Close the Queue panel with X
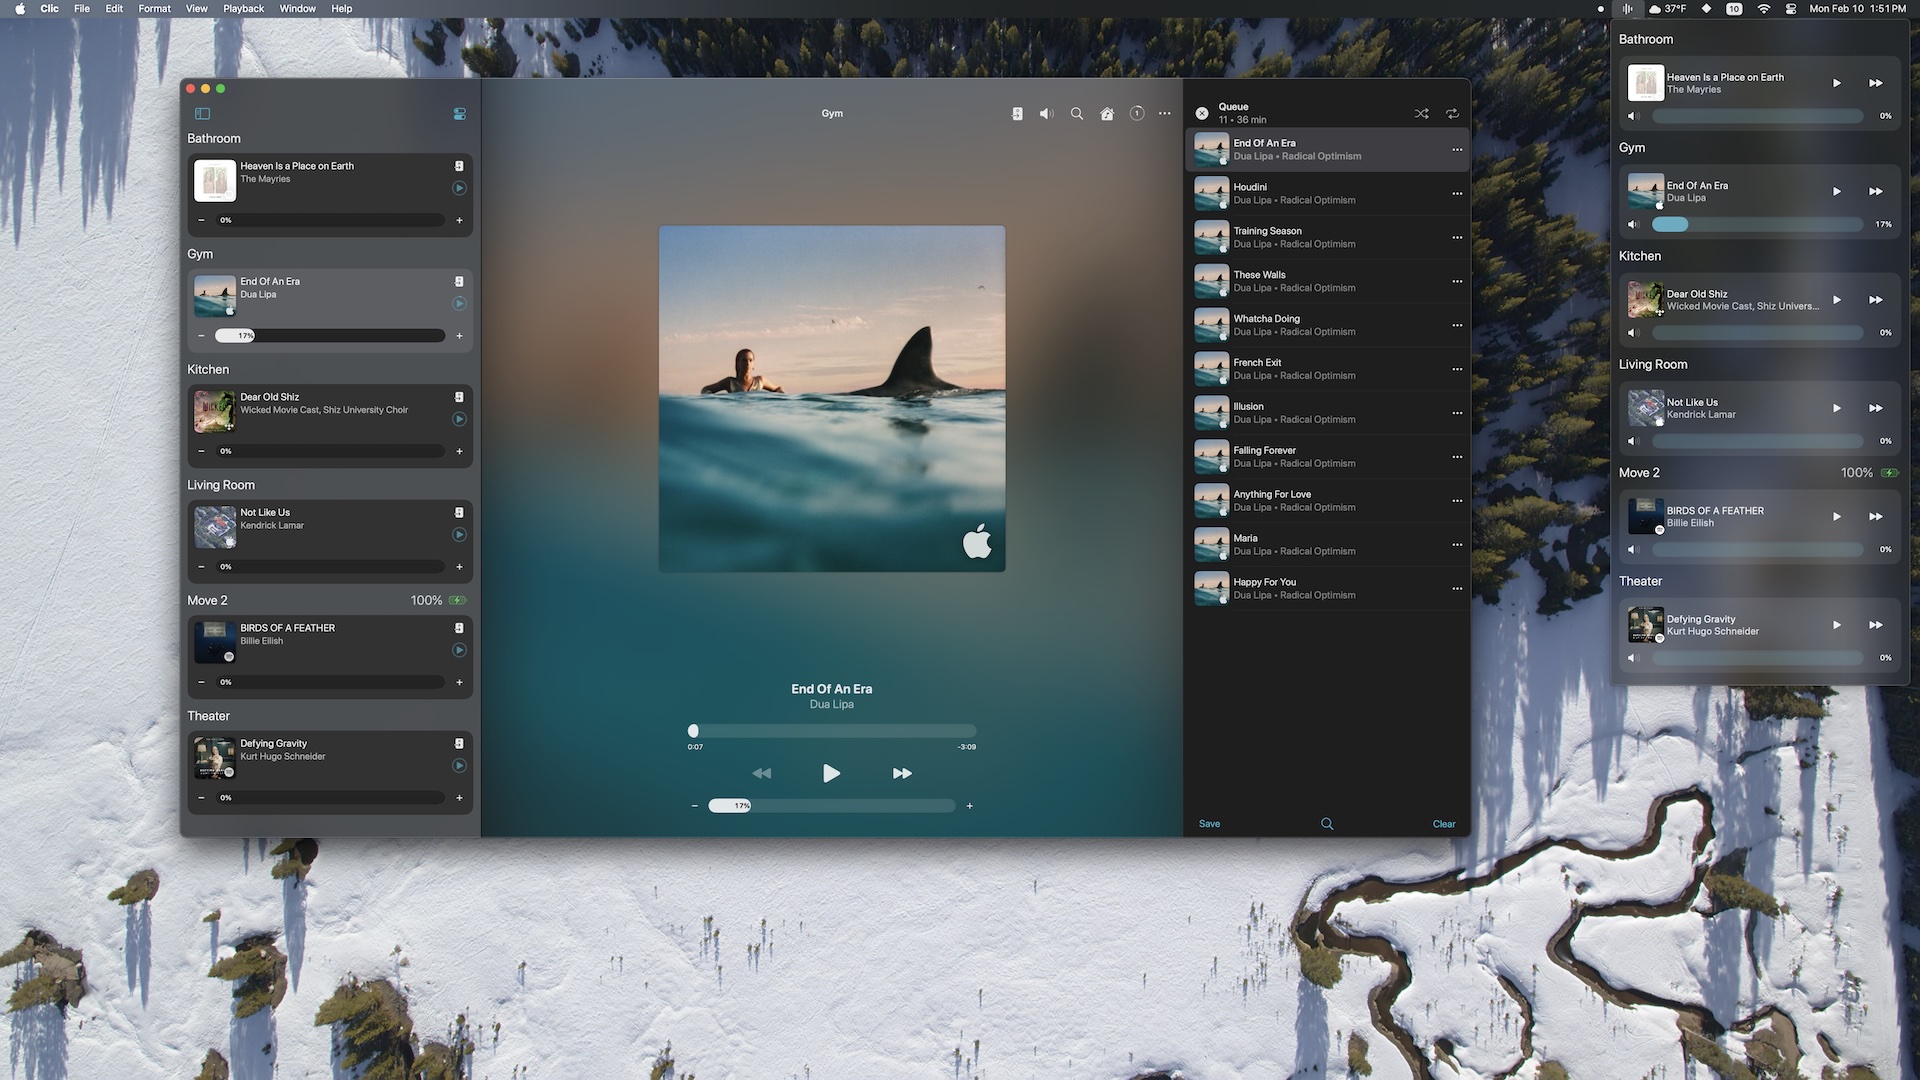The height and width of the screenshot is (1080, 1920). point(1202,113)
